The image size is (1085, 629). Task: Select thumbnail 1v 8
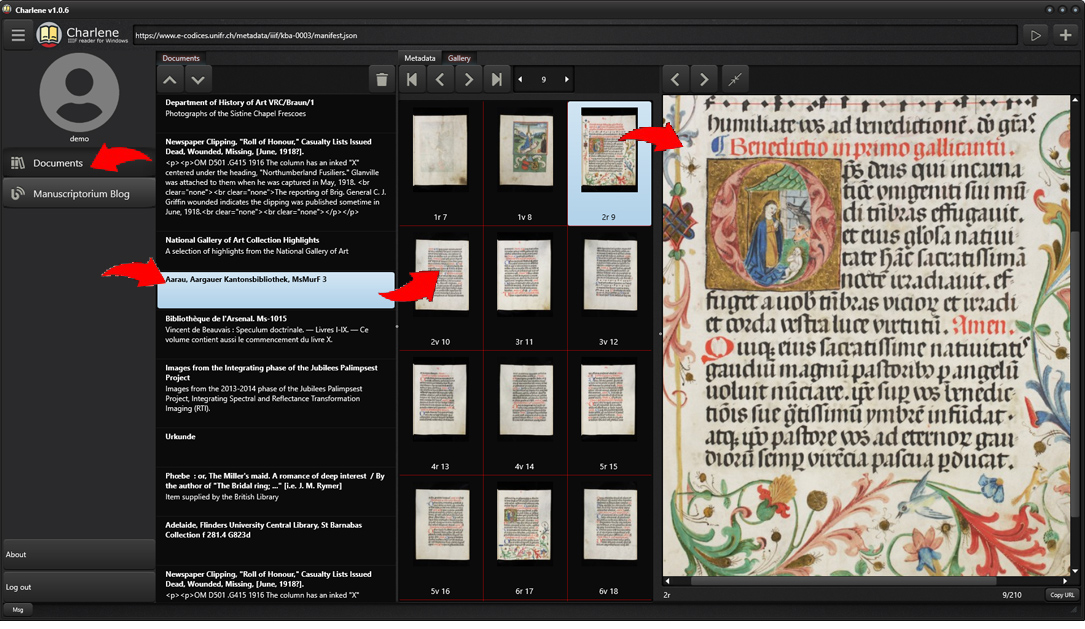pos(525,163)
